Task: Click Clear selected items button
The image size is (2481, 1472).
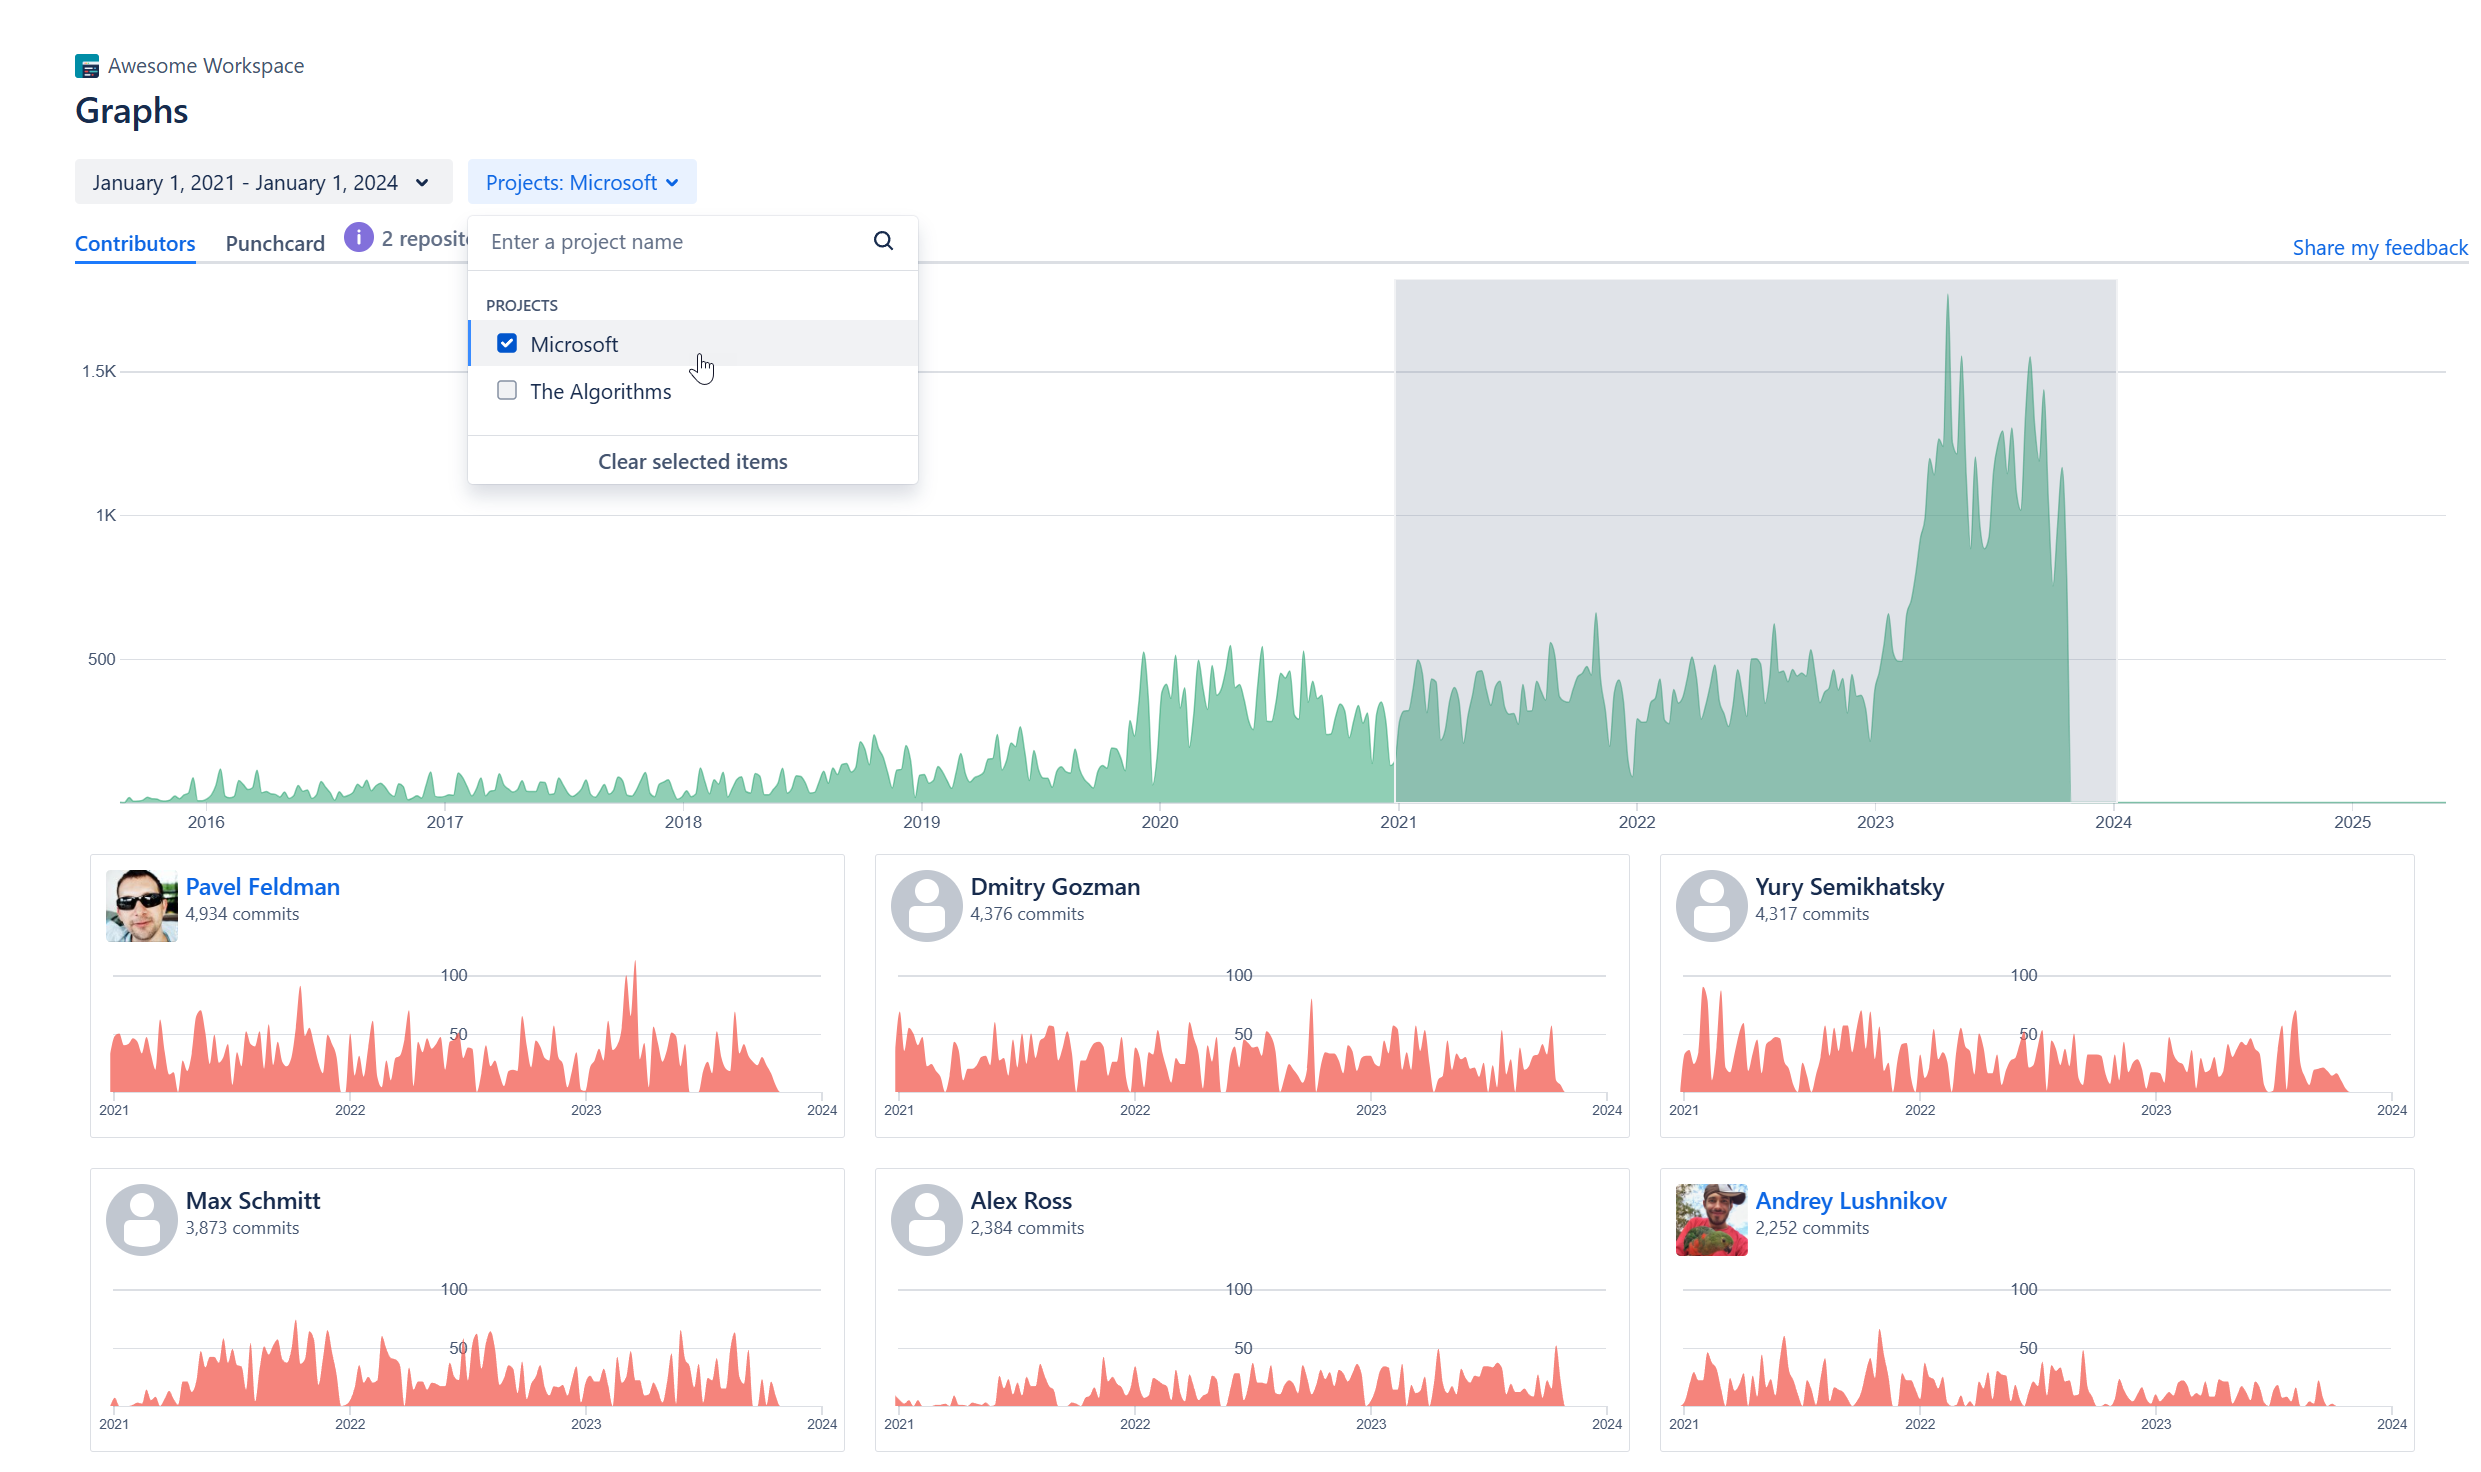Action: tap(692, 461)
